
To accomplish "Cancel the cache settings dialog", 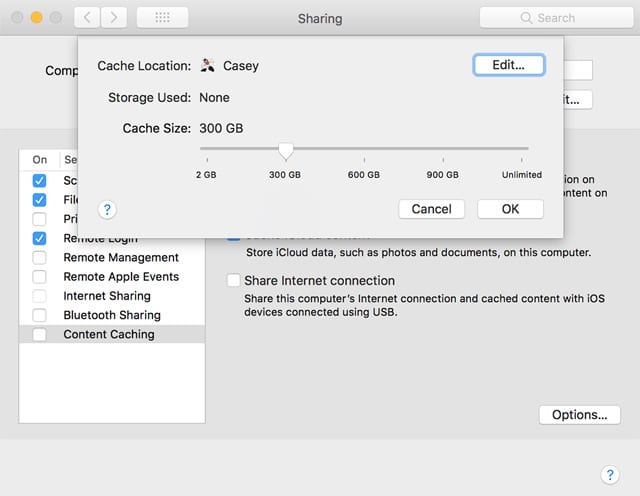I will (431, 209).
